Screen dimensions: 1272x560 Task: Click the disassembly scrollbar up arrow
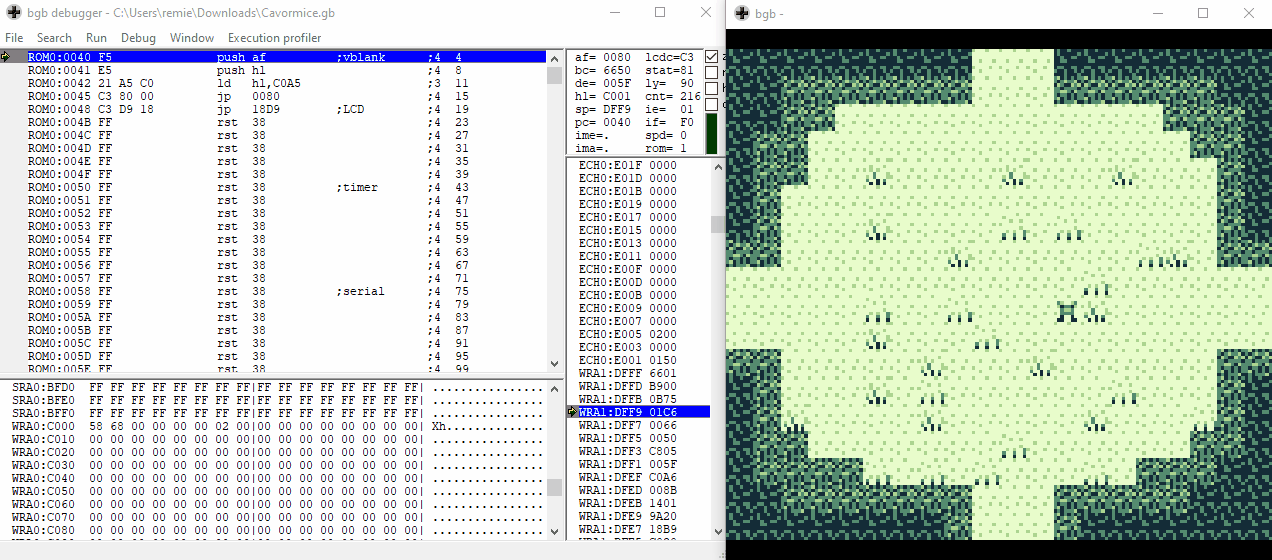click(554, 58)
